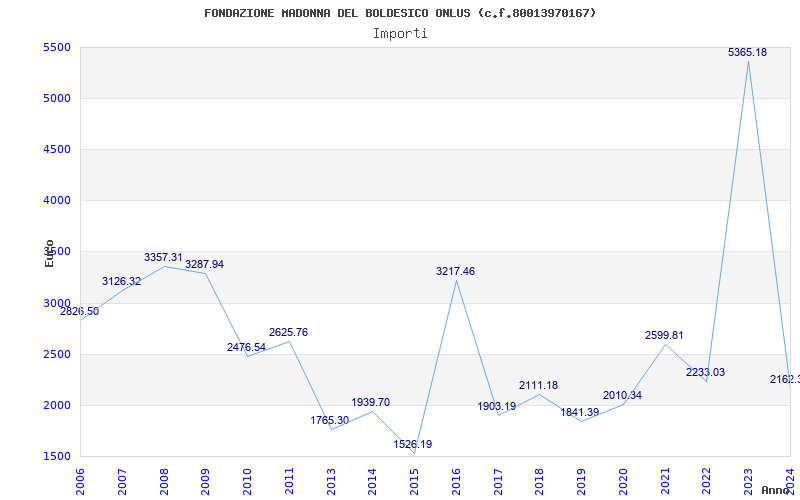This screenshot has width=800, height=500.
Task: Click data label 5365.18
Action: coord(747,52)
